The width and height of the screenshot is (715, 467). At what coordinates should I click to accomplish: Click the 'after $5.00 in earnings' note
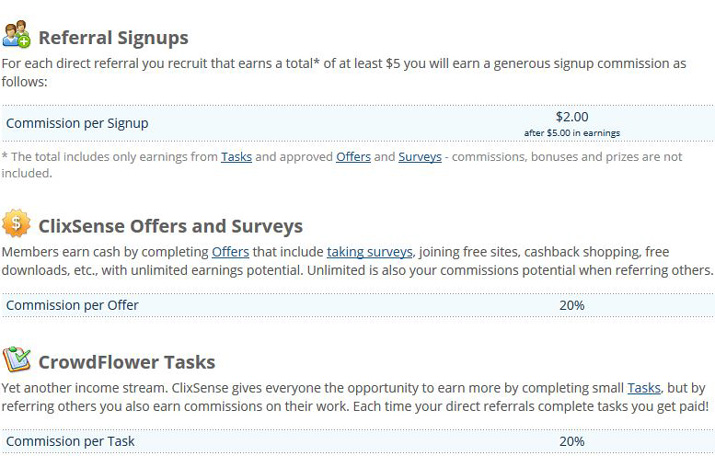pyautogui.click(x=572, y=133)
